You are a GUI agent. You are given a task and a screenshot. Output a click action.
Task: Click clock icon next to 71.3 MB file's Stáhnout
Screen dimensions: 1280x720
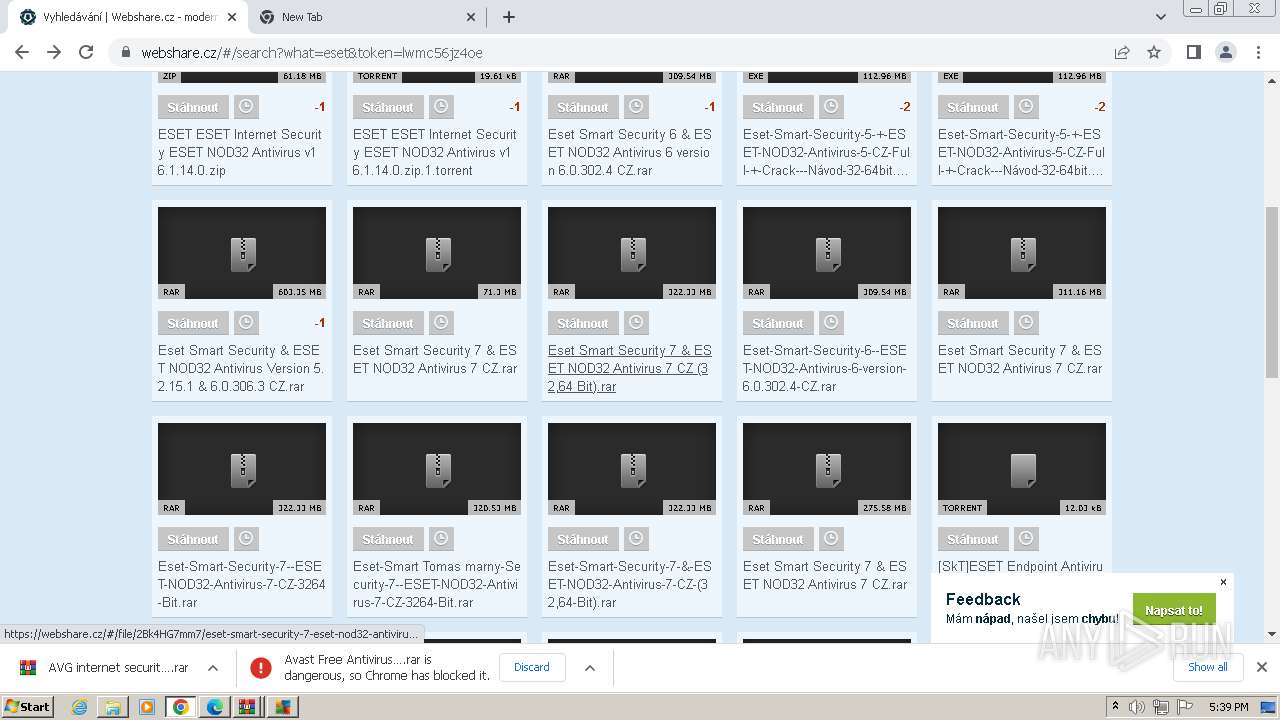[441, 323]
